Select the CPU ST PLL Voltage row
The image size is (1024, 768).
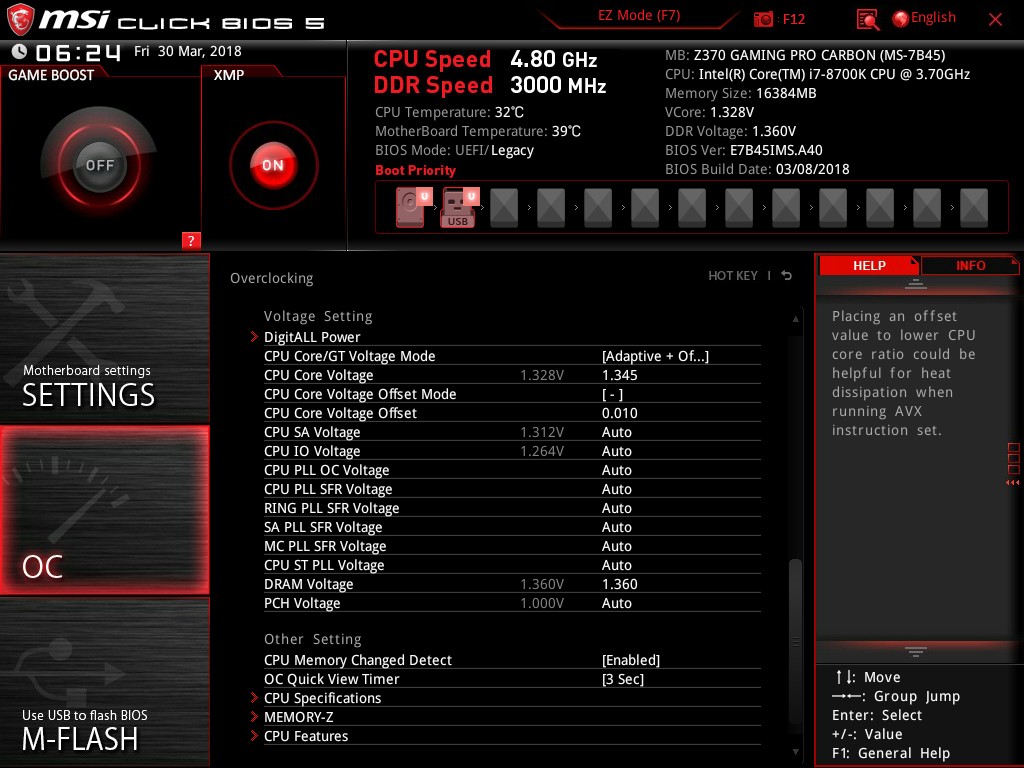coord(512,565)
